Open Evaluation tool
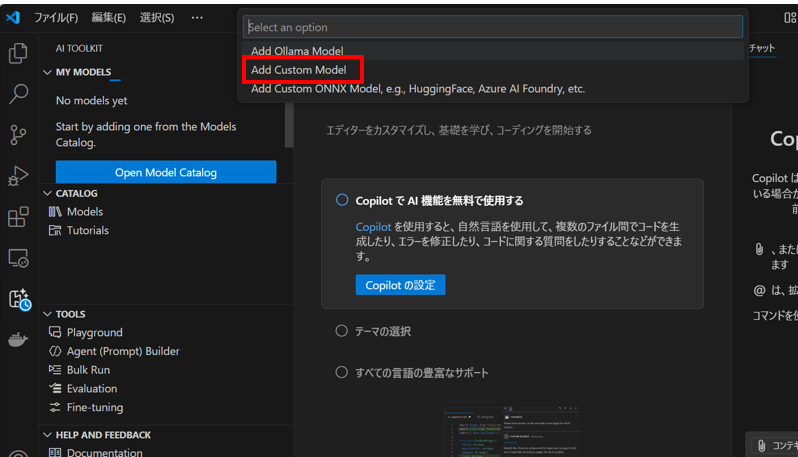Viewport: 798px width, 457px height. point(92,388)
